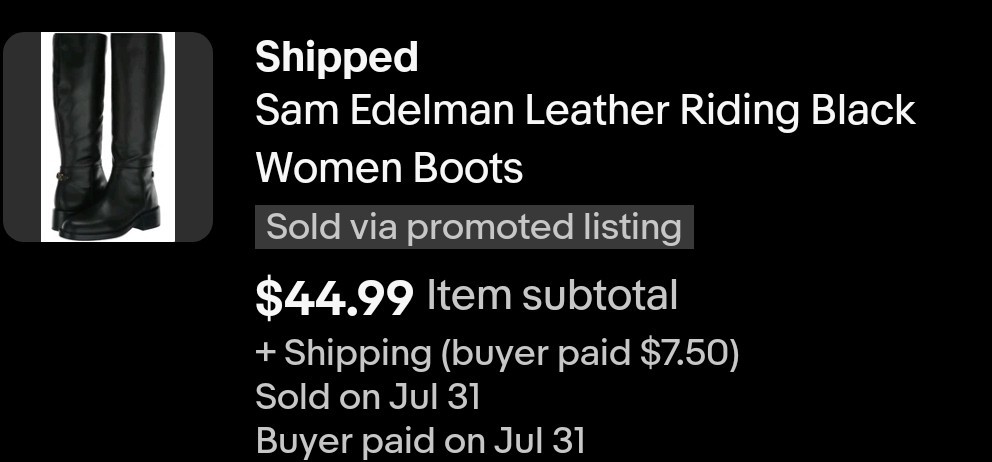Image resolution: width=992 pixels, height=462 pixels.
Task: Select the $44.99 price amount
Action: click(x=335, y=297)
